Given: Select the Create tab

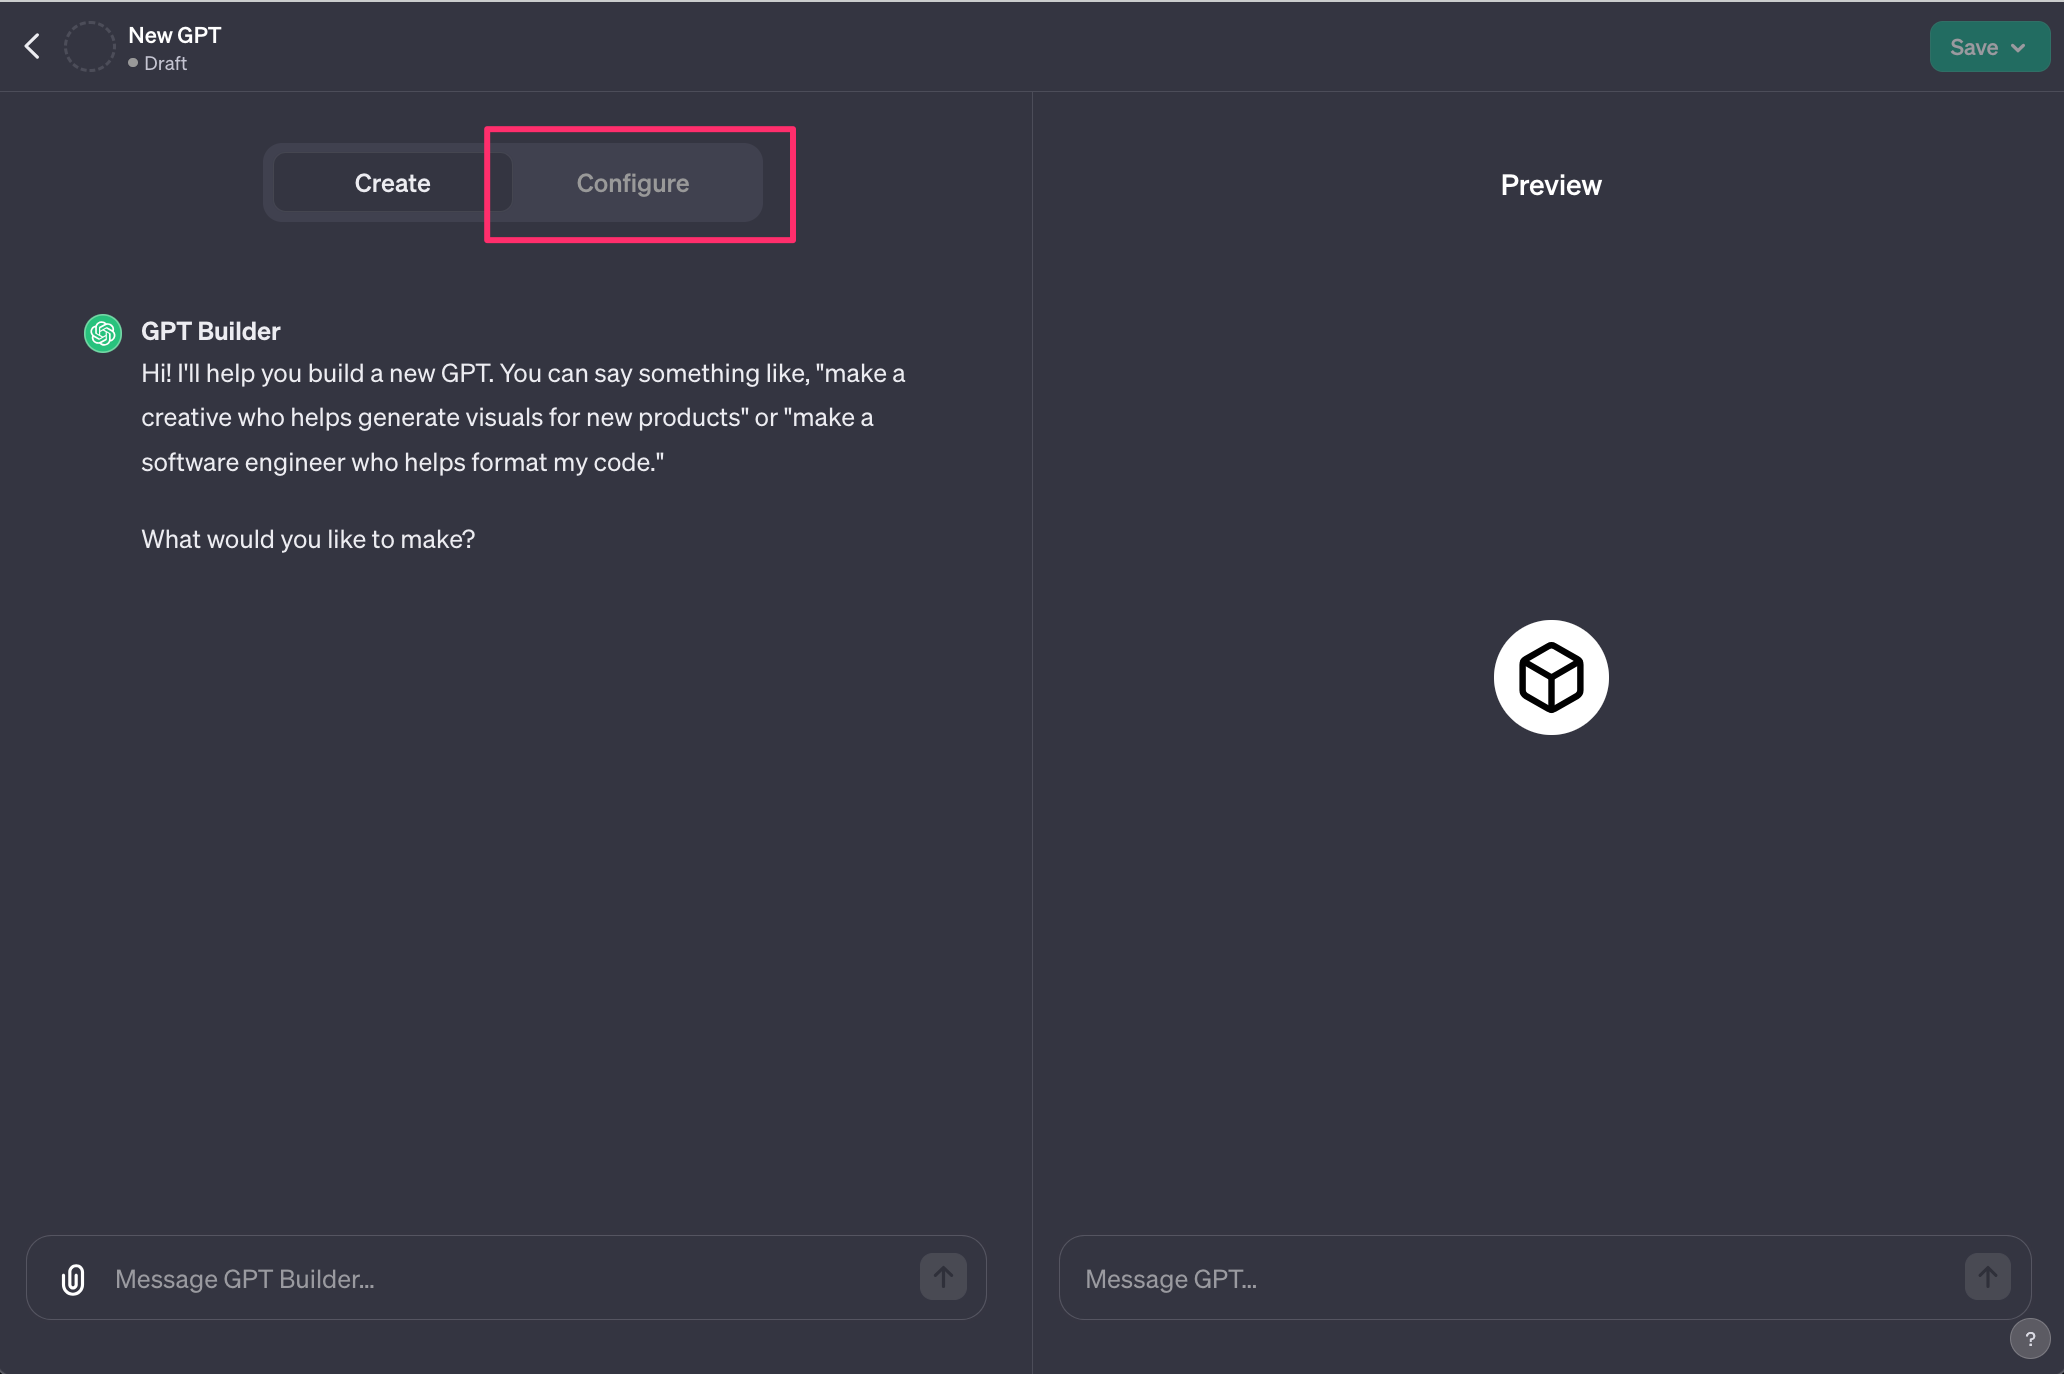Looking at the screenshot, I should tap(392, 183).
